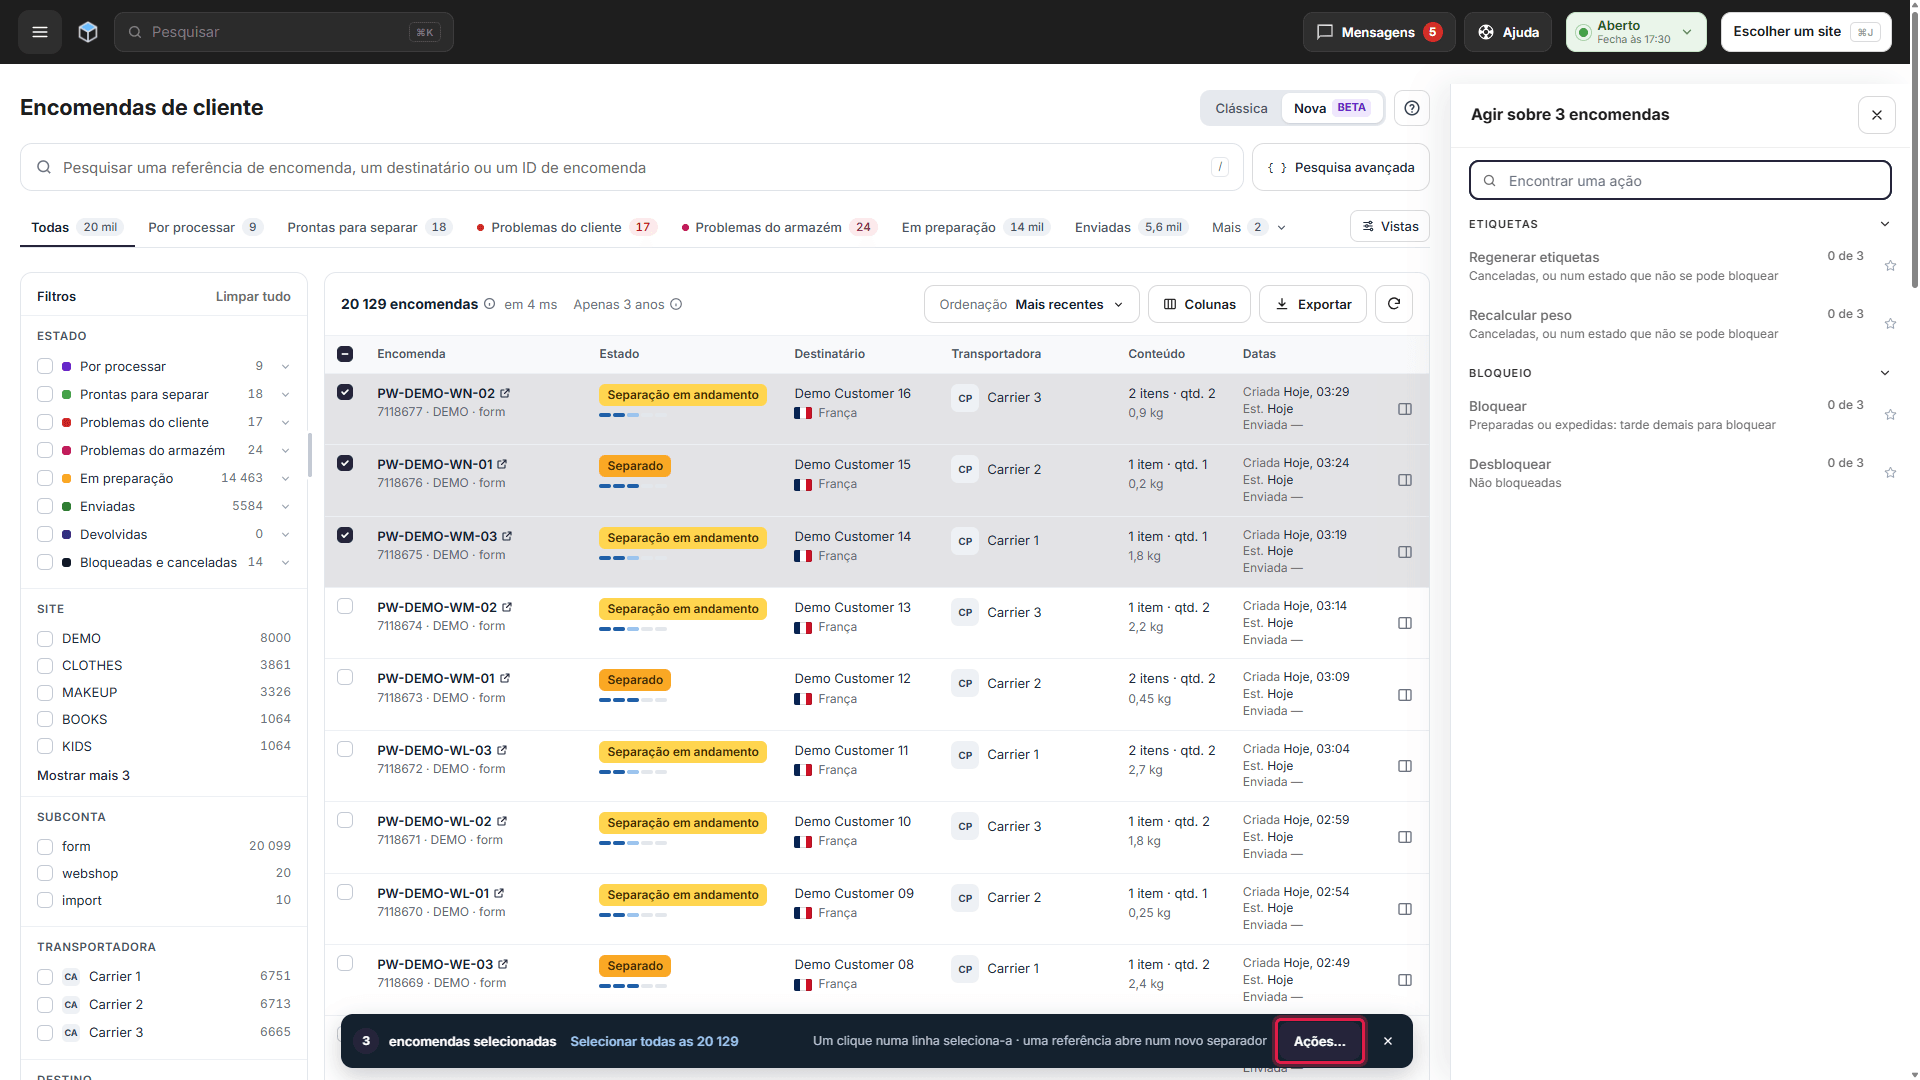This screenshot has height=1080, width=1920.
Task: Star the Desbloquear action
Action: click(1890, 473)
